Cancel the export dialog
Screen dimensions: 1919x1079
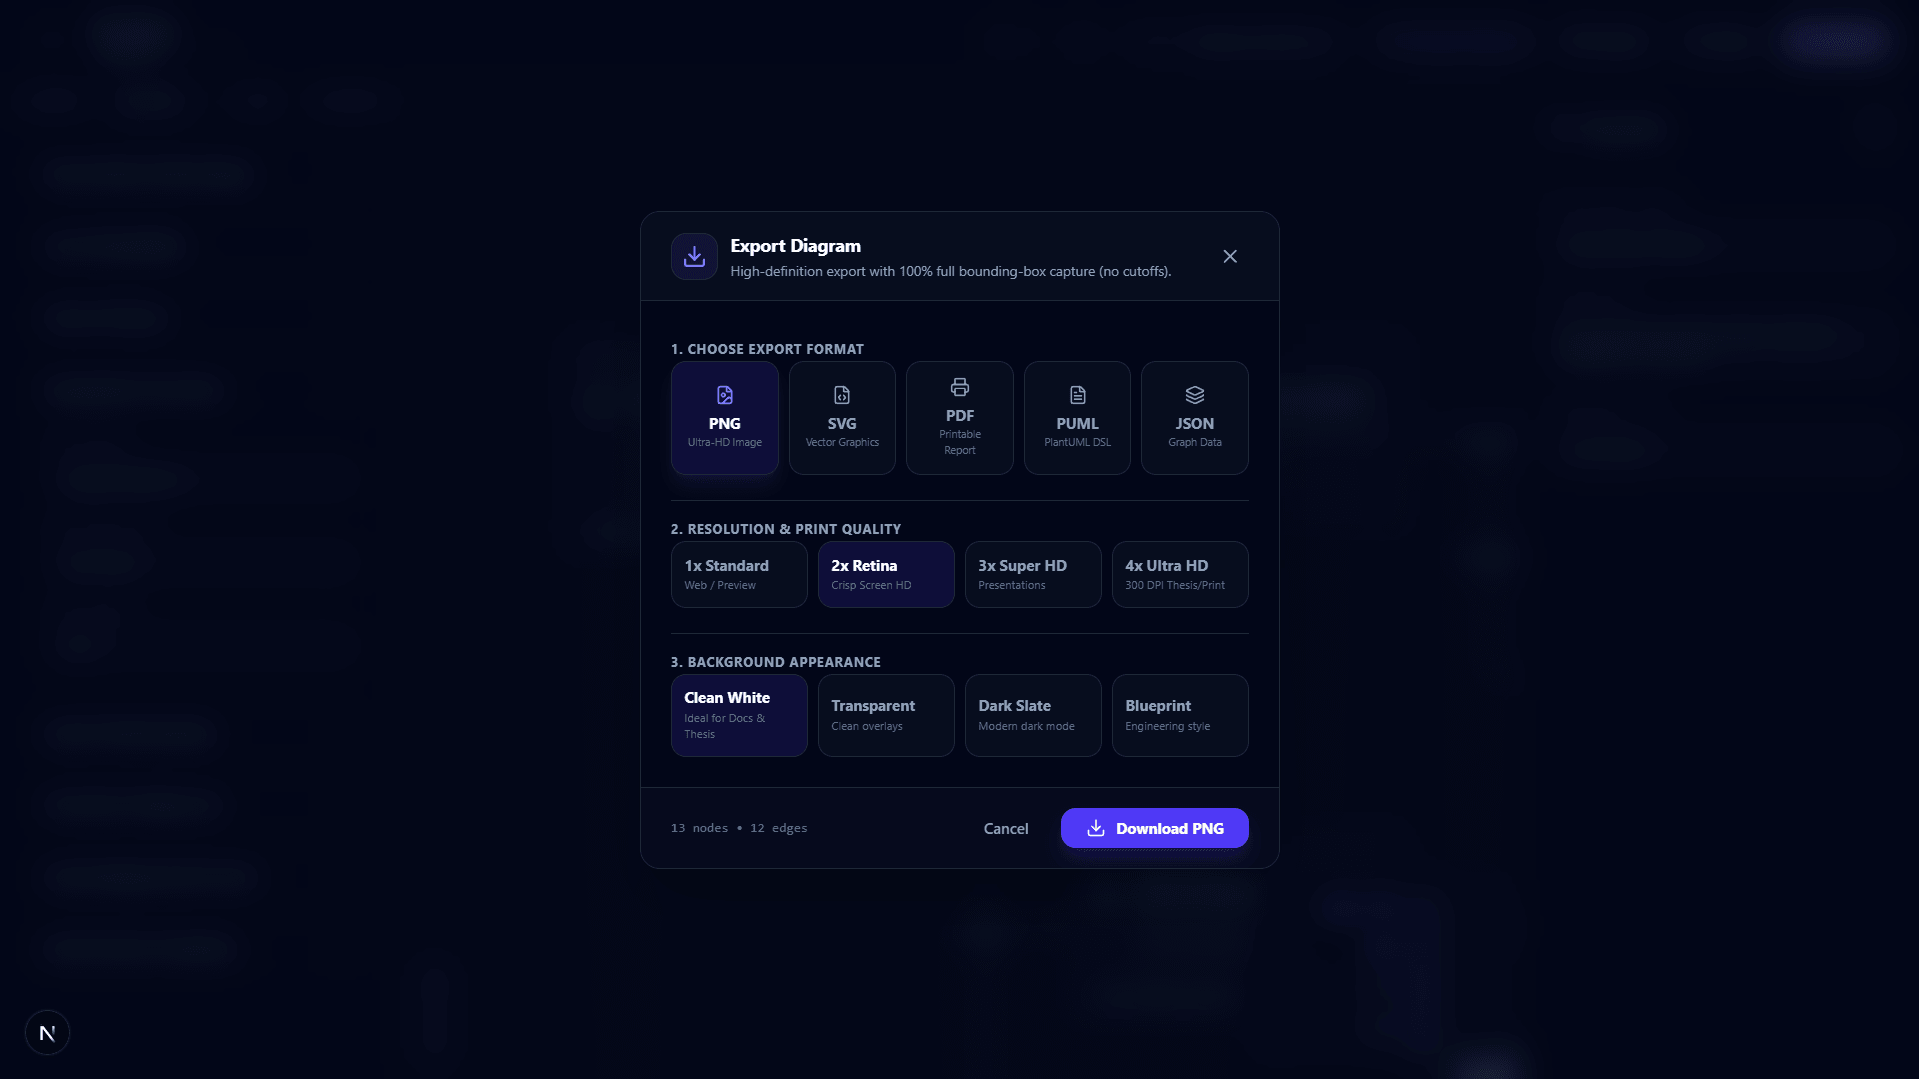tap(1005, 828)
